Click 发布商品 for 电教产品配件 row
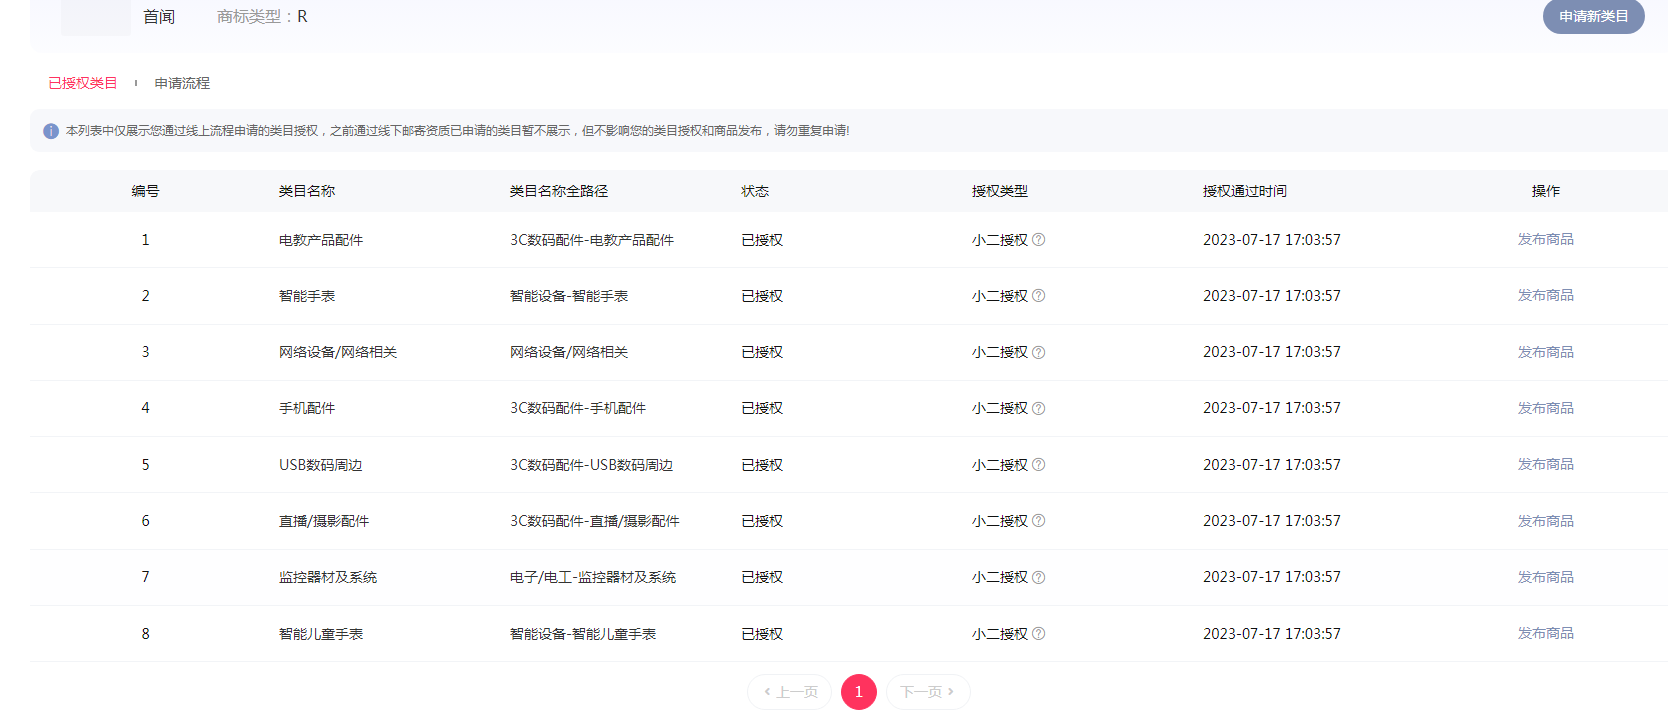 click(x=1545, y=240)
